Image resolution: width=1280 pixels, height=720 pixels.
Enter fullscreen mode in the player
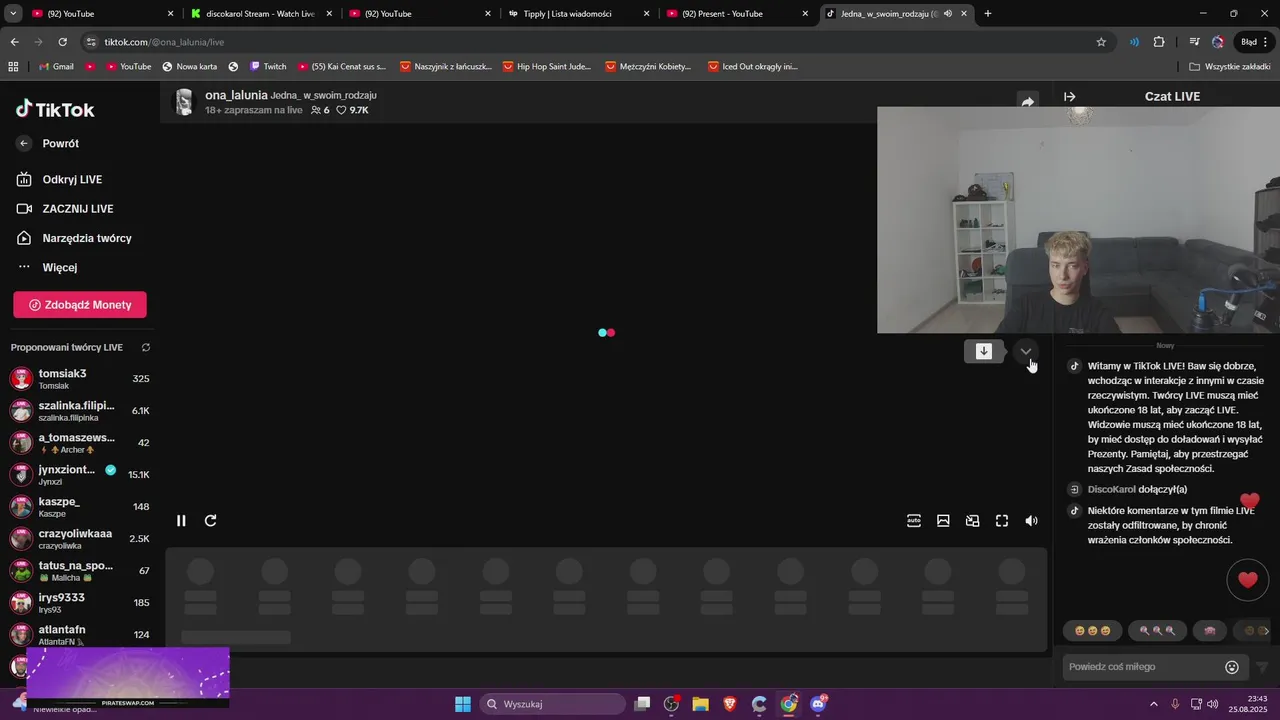tap(1002, 520)
